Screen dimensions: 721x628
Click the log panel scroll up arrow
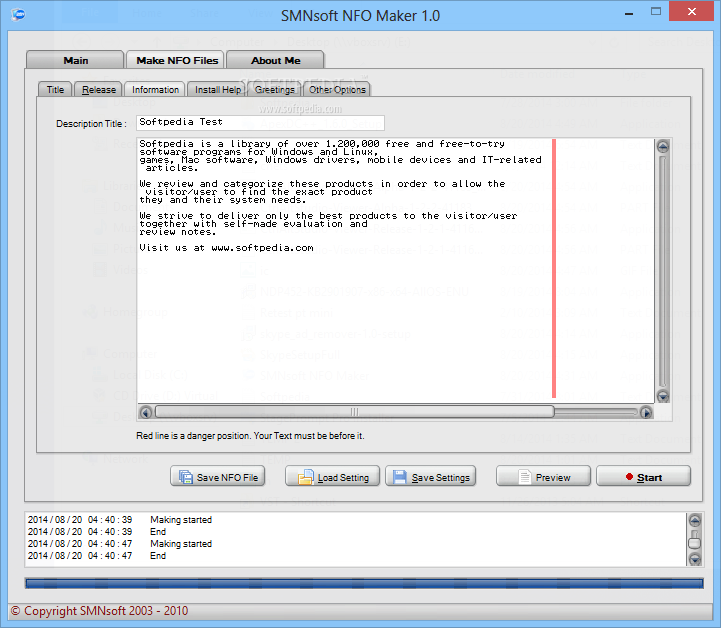[x=695, y=520]
